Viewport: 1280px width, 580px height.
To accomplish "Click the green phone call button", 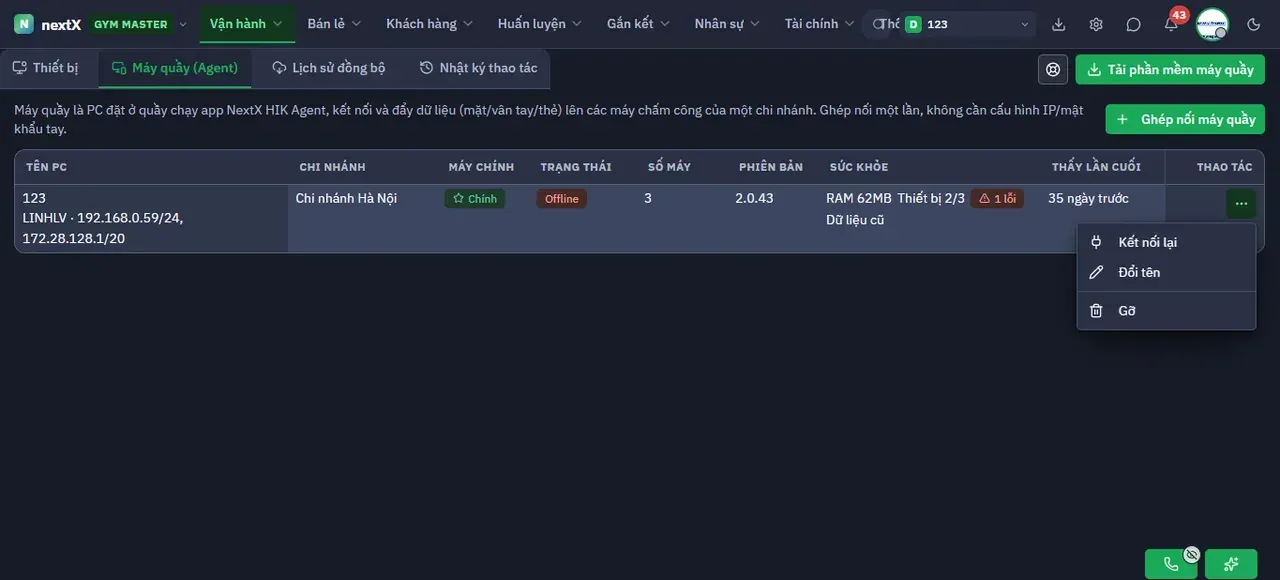I will click(x=1172, y=564).
